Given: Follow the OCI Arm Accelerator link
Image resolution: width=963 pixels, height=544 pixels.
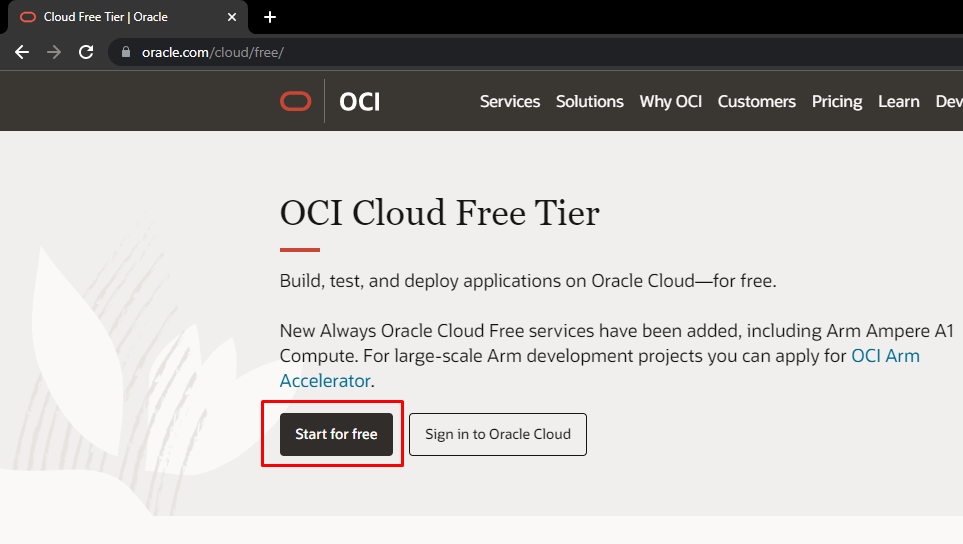Looking at the screenshot, I should (885, 356).
